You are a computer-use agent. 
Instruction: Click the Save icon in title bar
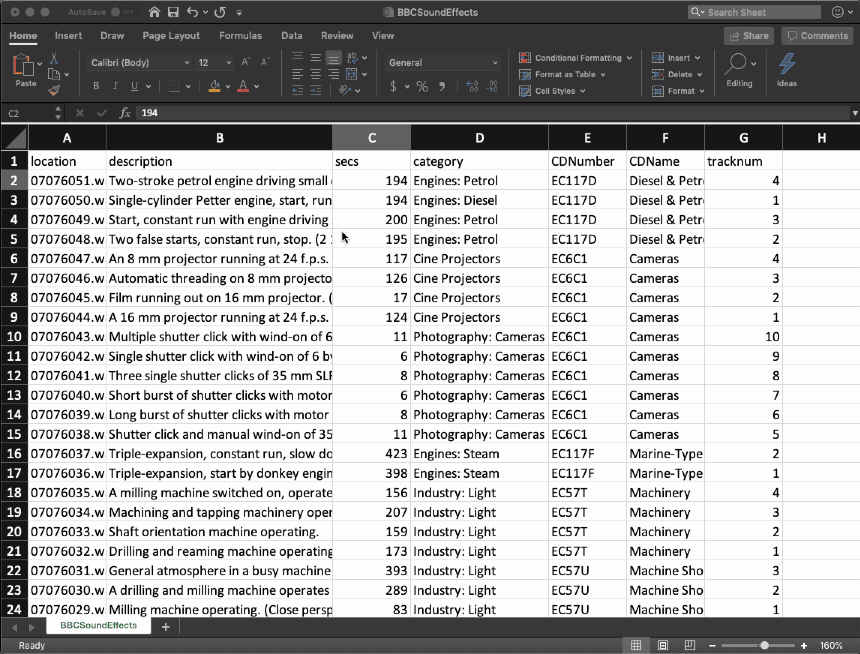coord(173,12)
